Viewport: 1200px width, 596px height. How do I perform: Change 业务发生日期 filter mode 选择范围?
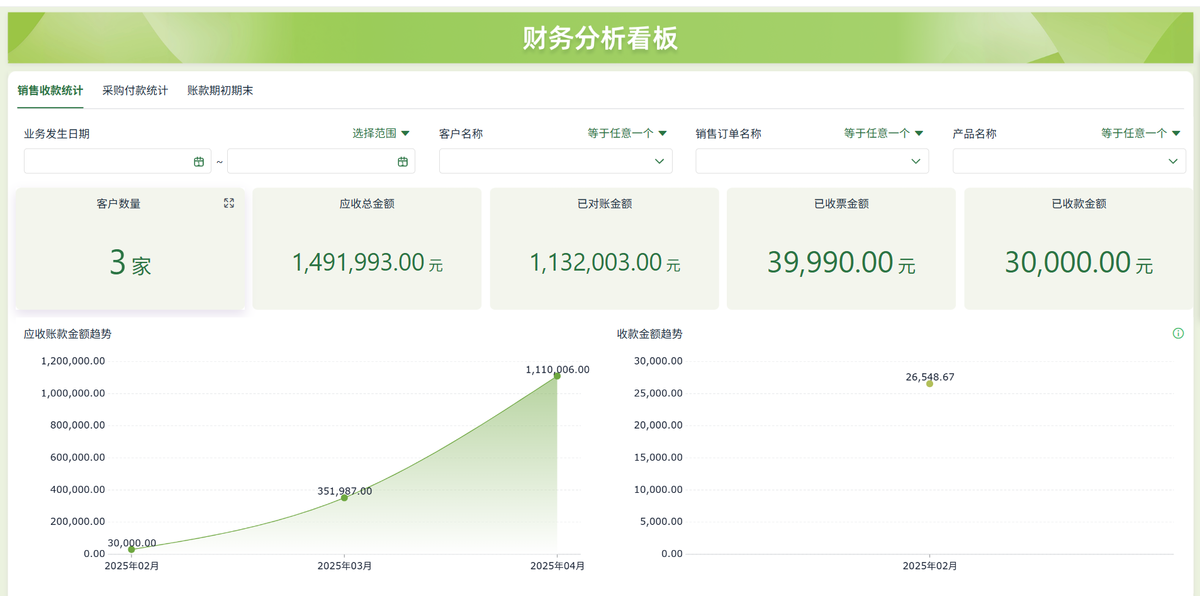point(381,133)
